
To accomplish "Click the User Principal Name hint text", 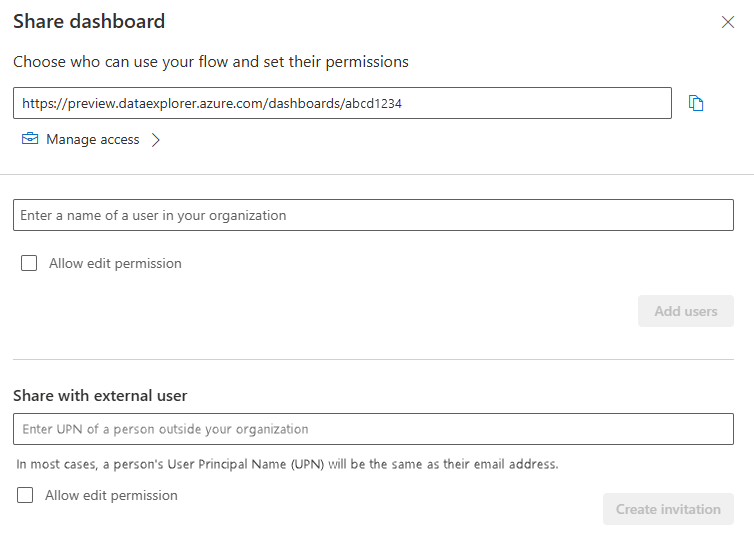I will point(287,464).
